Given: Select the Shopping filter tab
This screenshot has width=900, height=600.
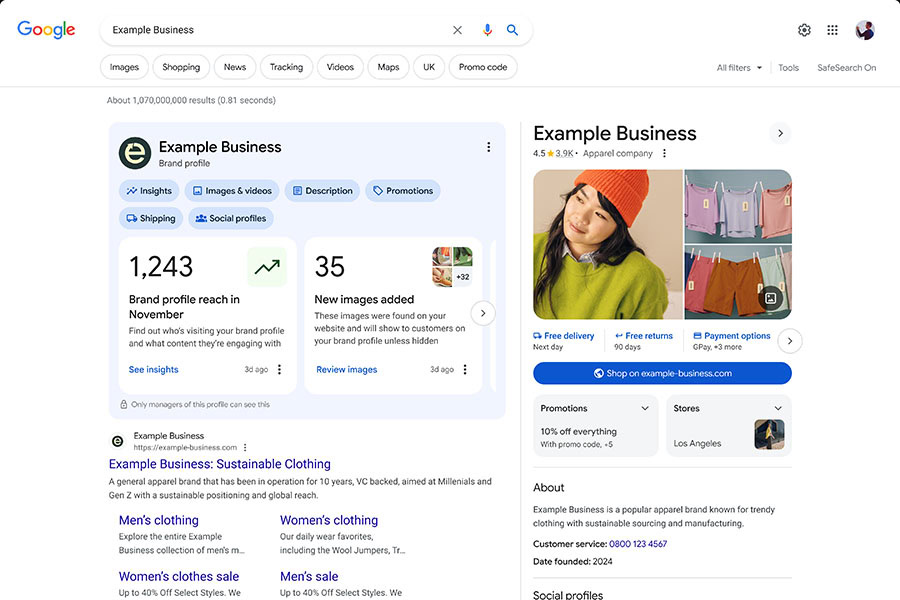Looking at the screenshot, I should [x=181, y=67].
